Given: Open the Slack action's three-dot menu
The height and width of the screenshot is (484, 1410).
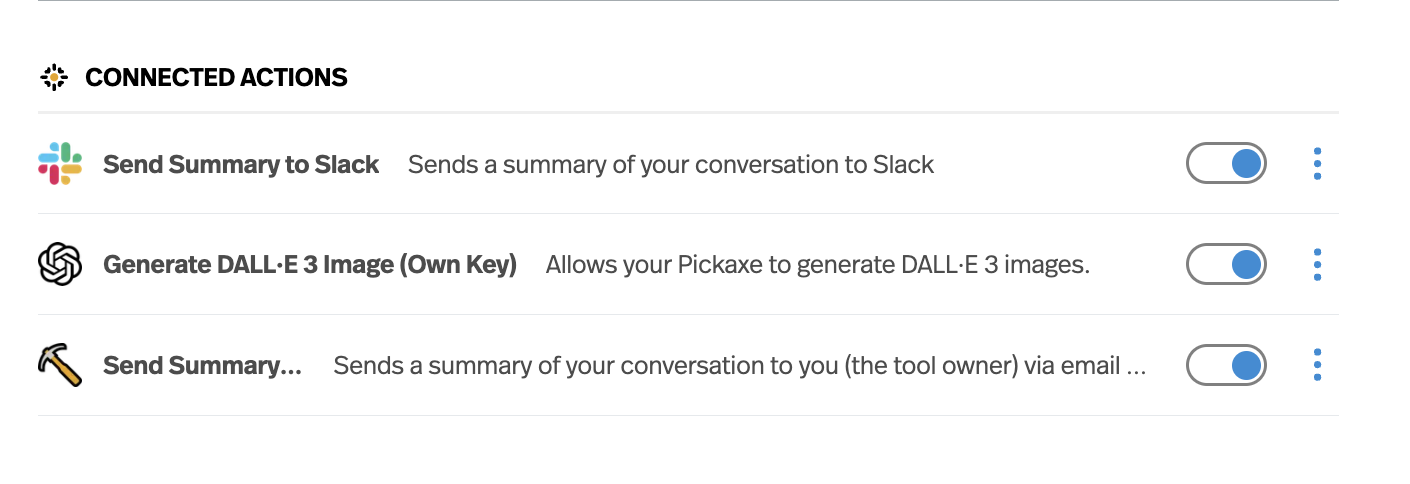Looking at the screenshot, I should [x=1317, y=164].
